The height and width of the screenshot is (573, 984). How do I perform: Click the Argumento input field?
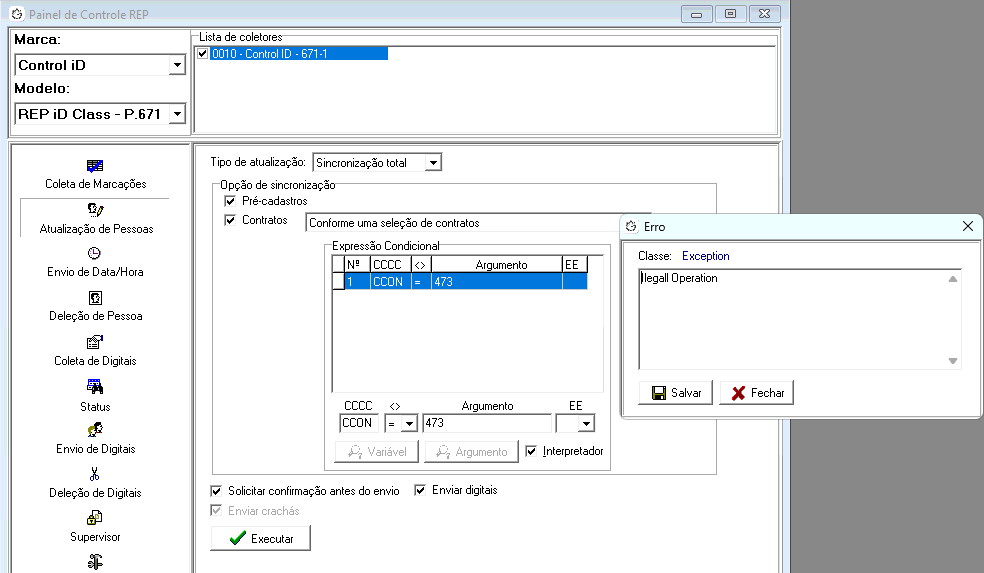pos(486,423)
